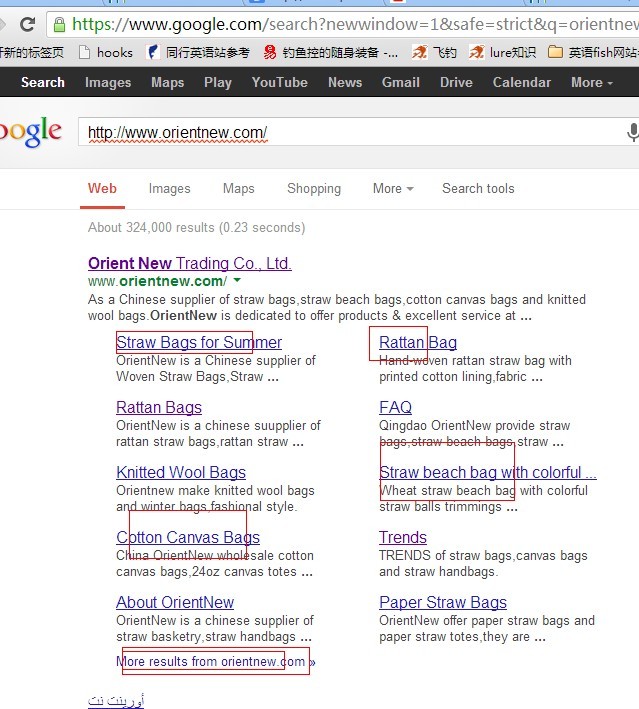Viewport: 639px width, 709px height.
Task: Open Play in the black Google bar
Action: (218, 82)
